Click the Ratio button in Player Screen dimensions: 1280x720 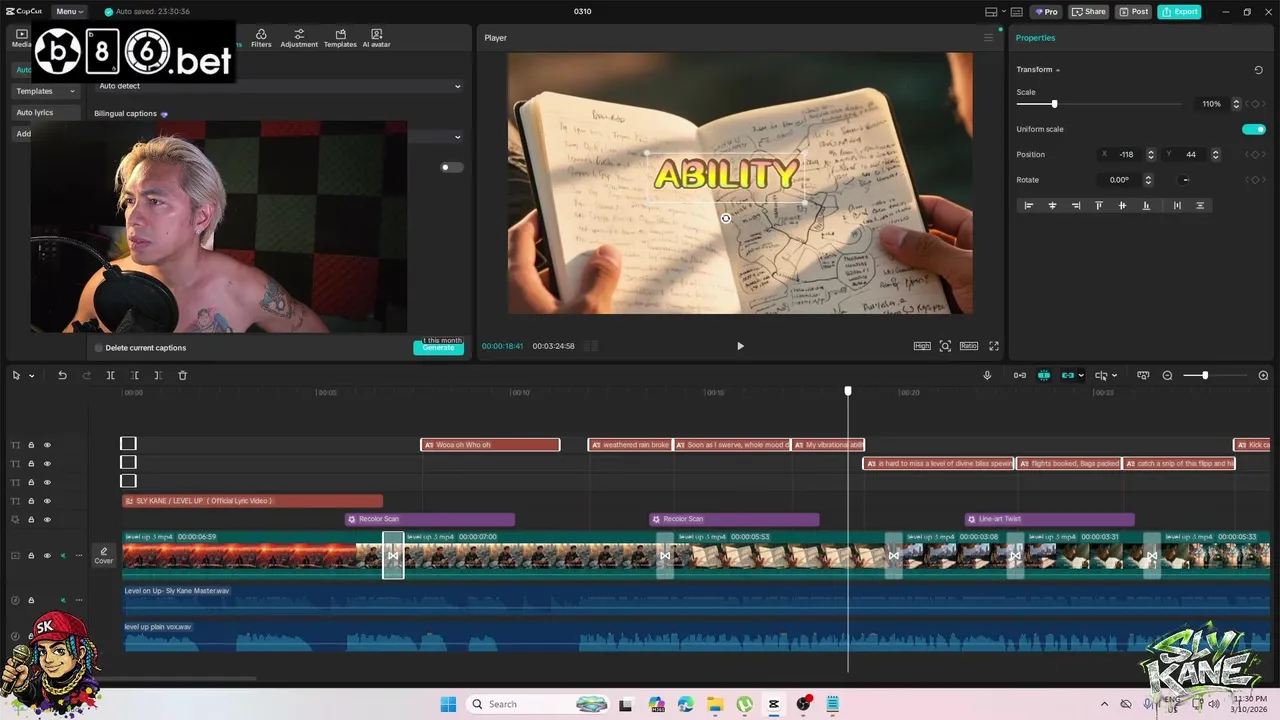click(969, 346)
